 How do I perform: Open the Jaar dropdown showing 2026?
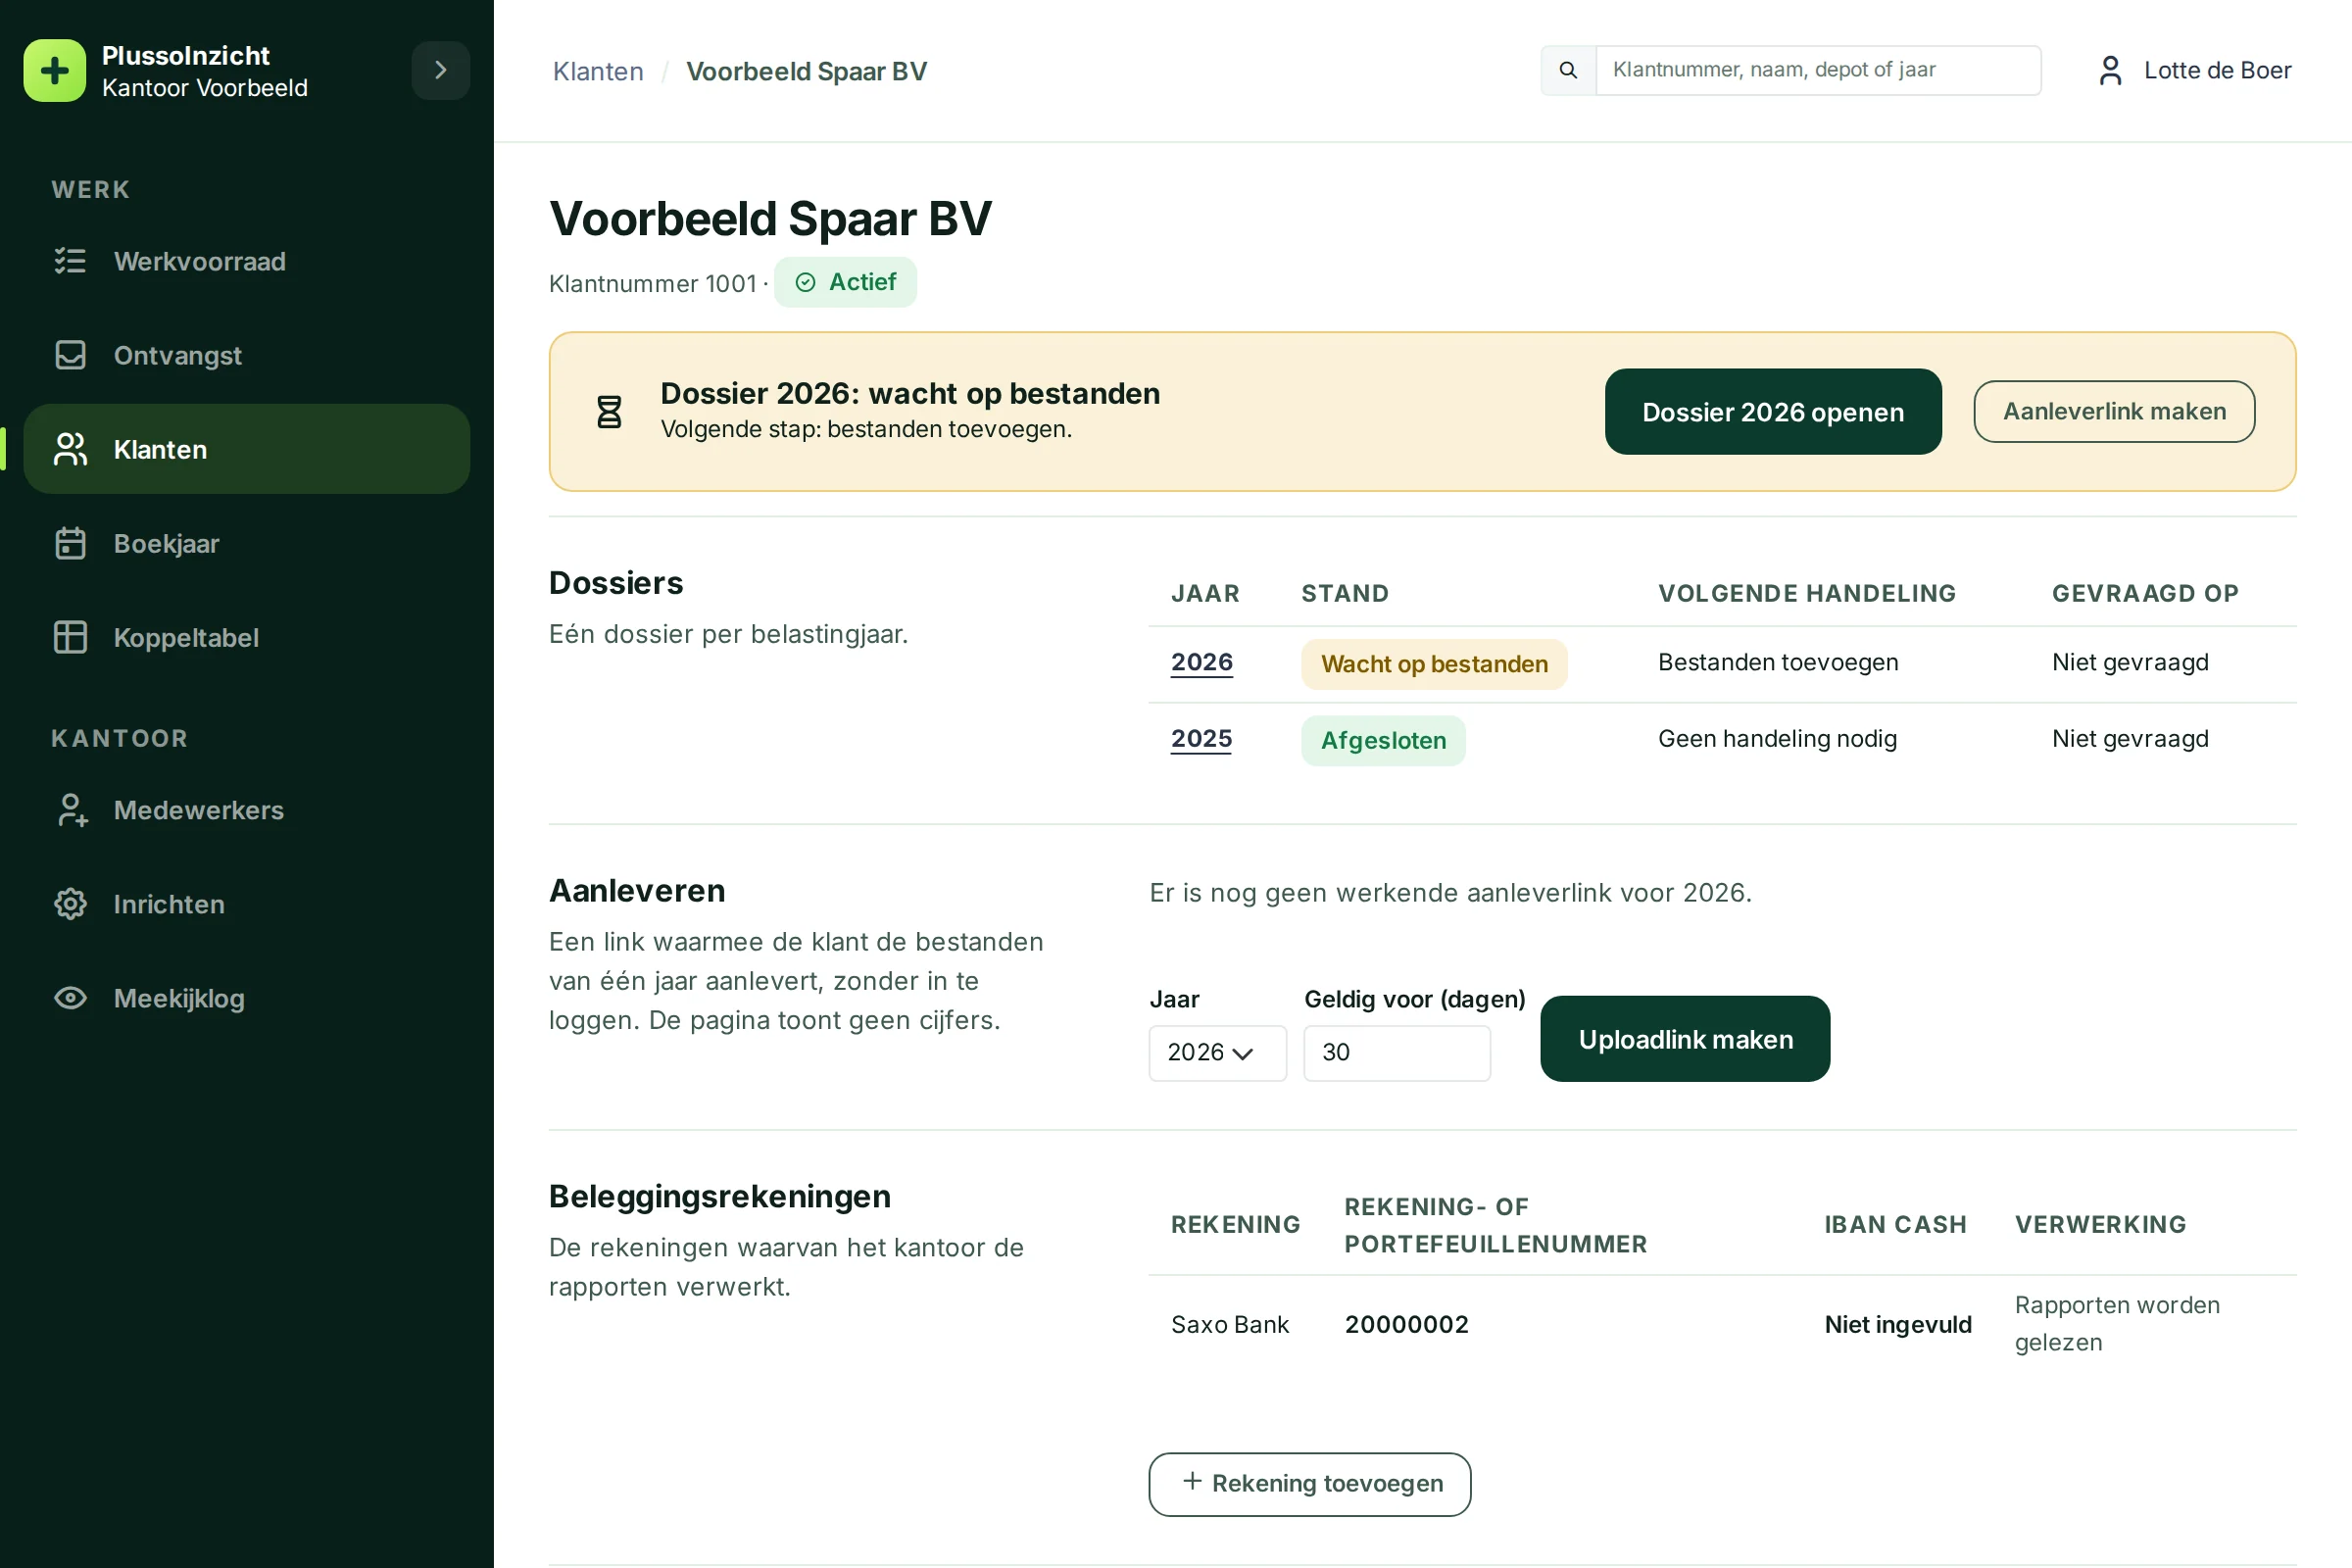pyautogui.click(x=1217, y=1052)
